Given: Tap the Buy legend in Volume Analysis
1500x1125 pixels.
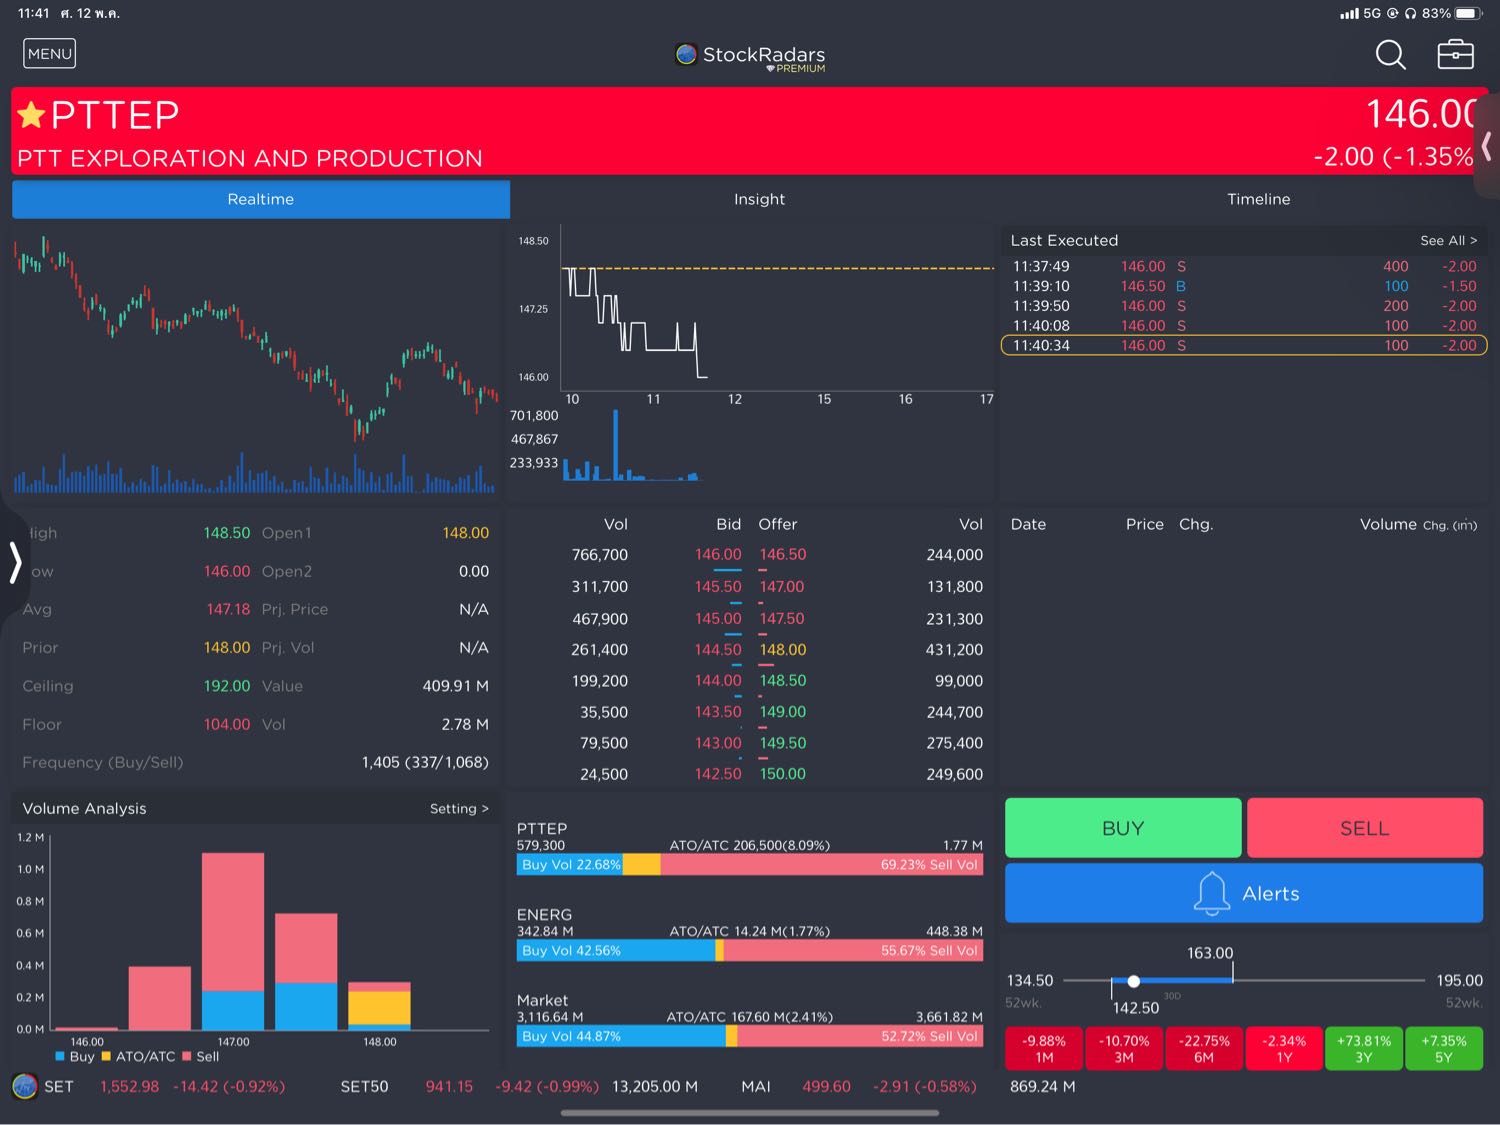Looking at the screenshot, I should coord(75,1056).
